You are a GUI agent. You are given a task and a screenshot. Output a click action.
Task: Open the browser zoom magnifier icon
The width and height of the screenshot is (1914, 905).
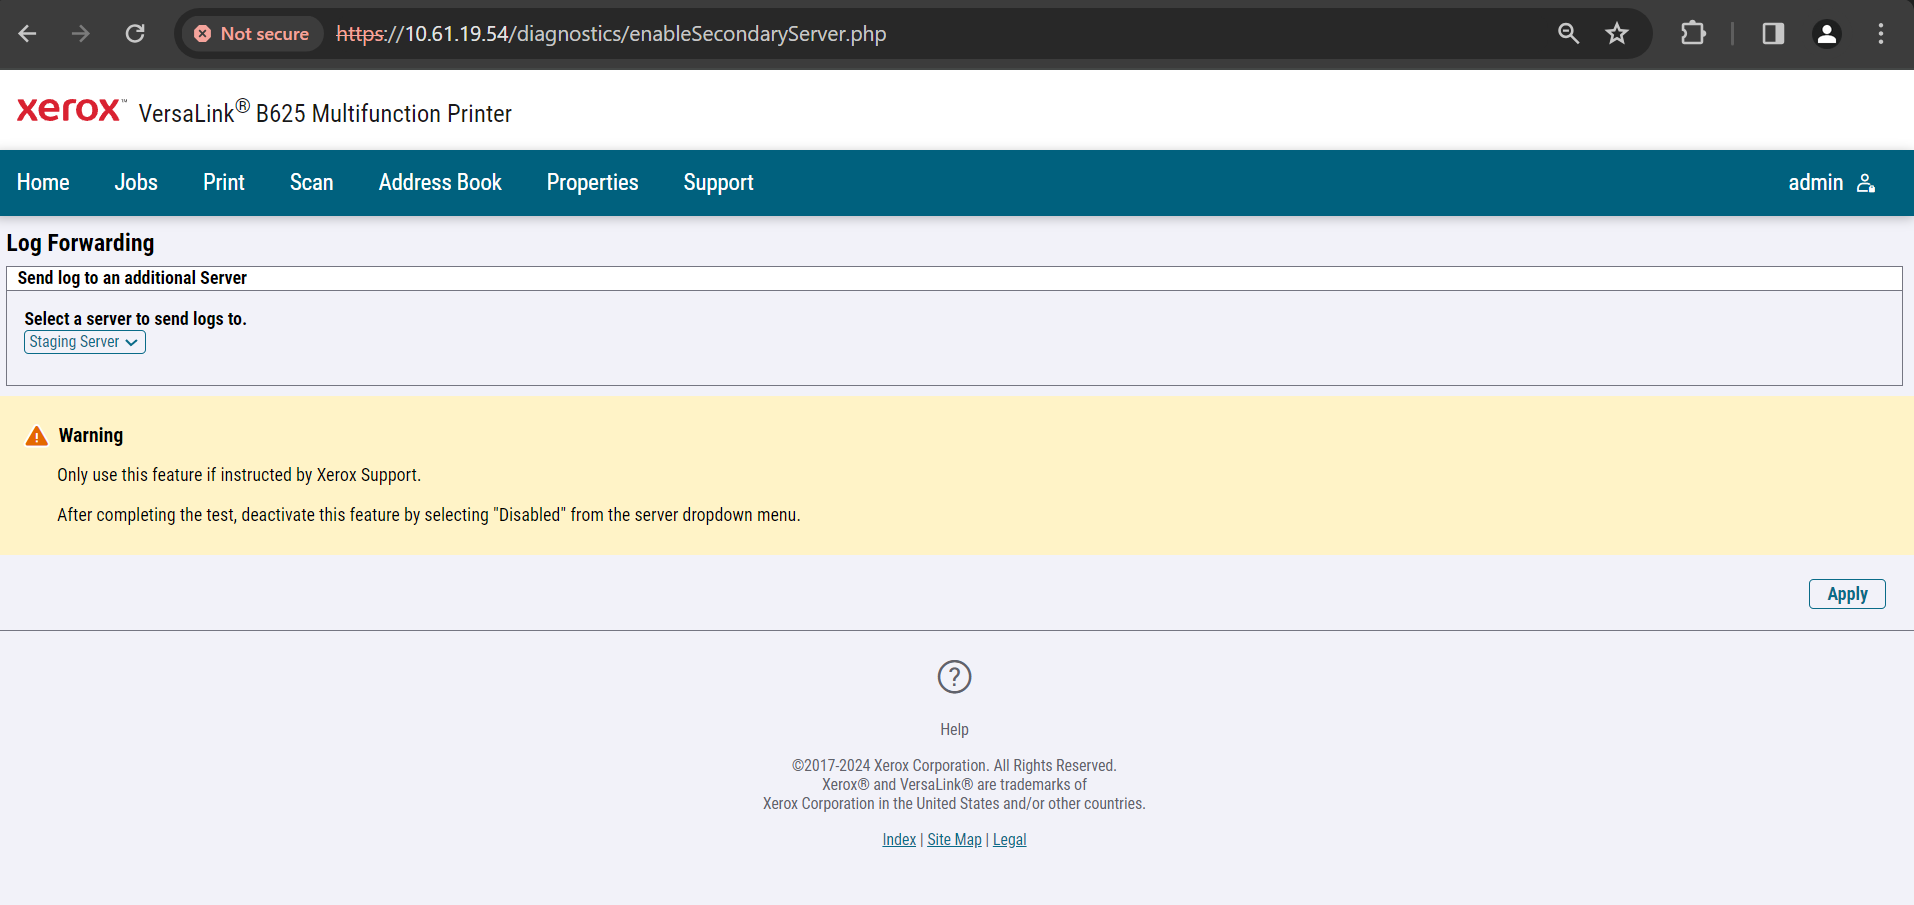(x=1568, y=34)
